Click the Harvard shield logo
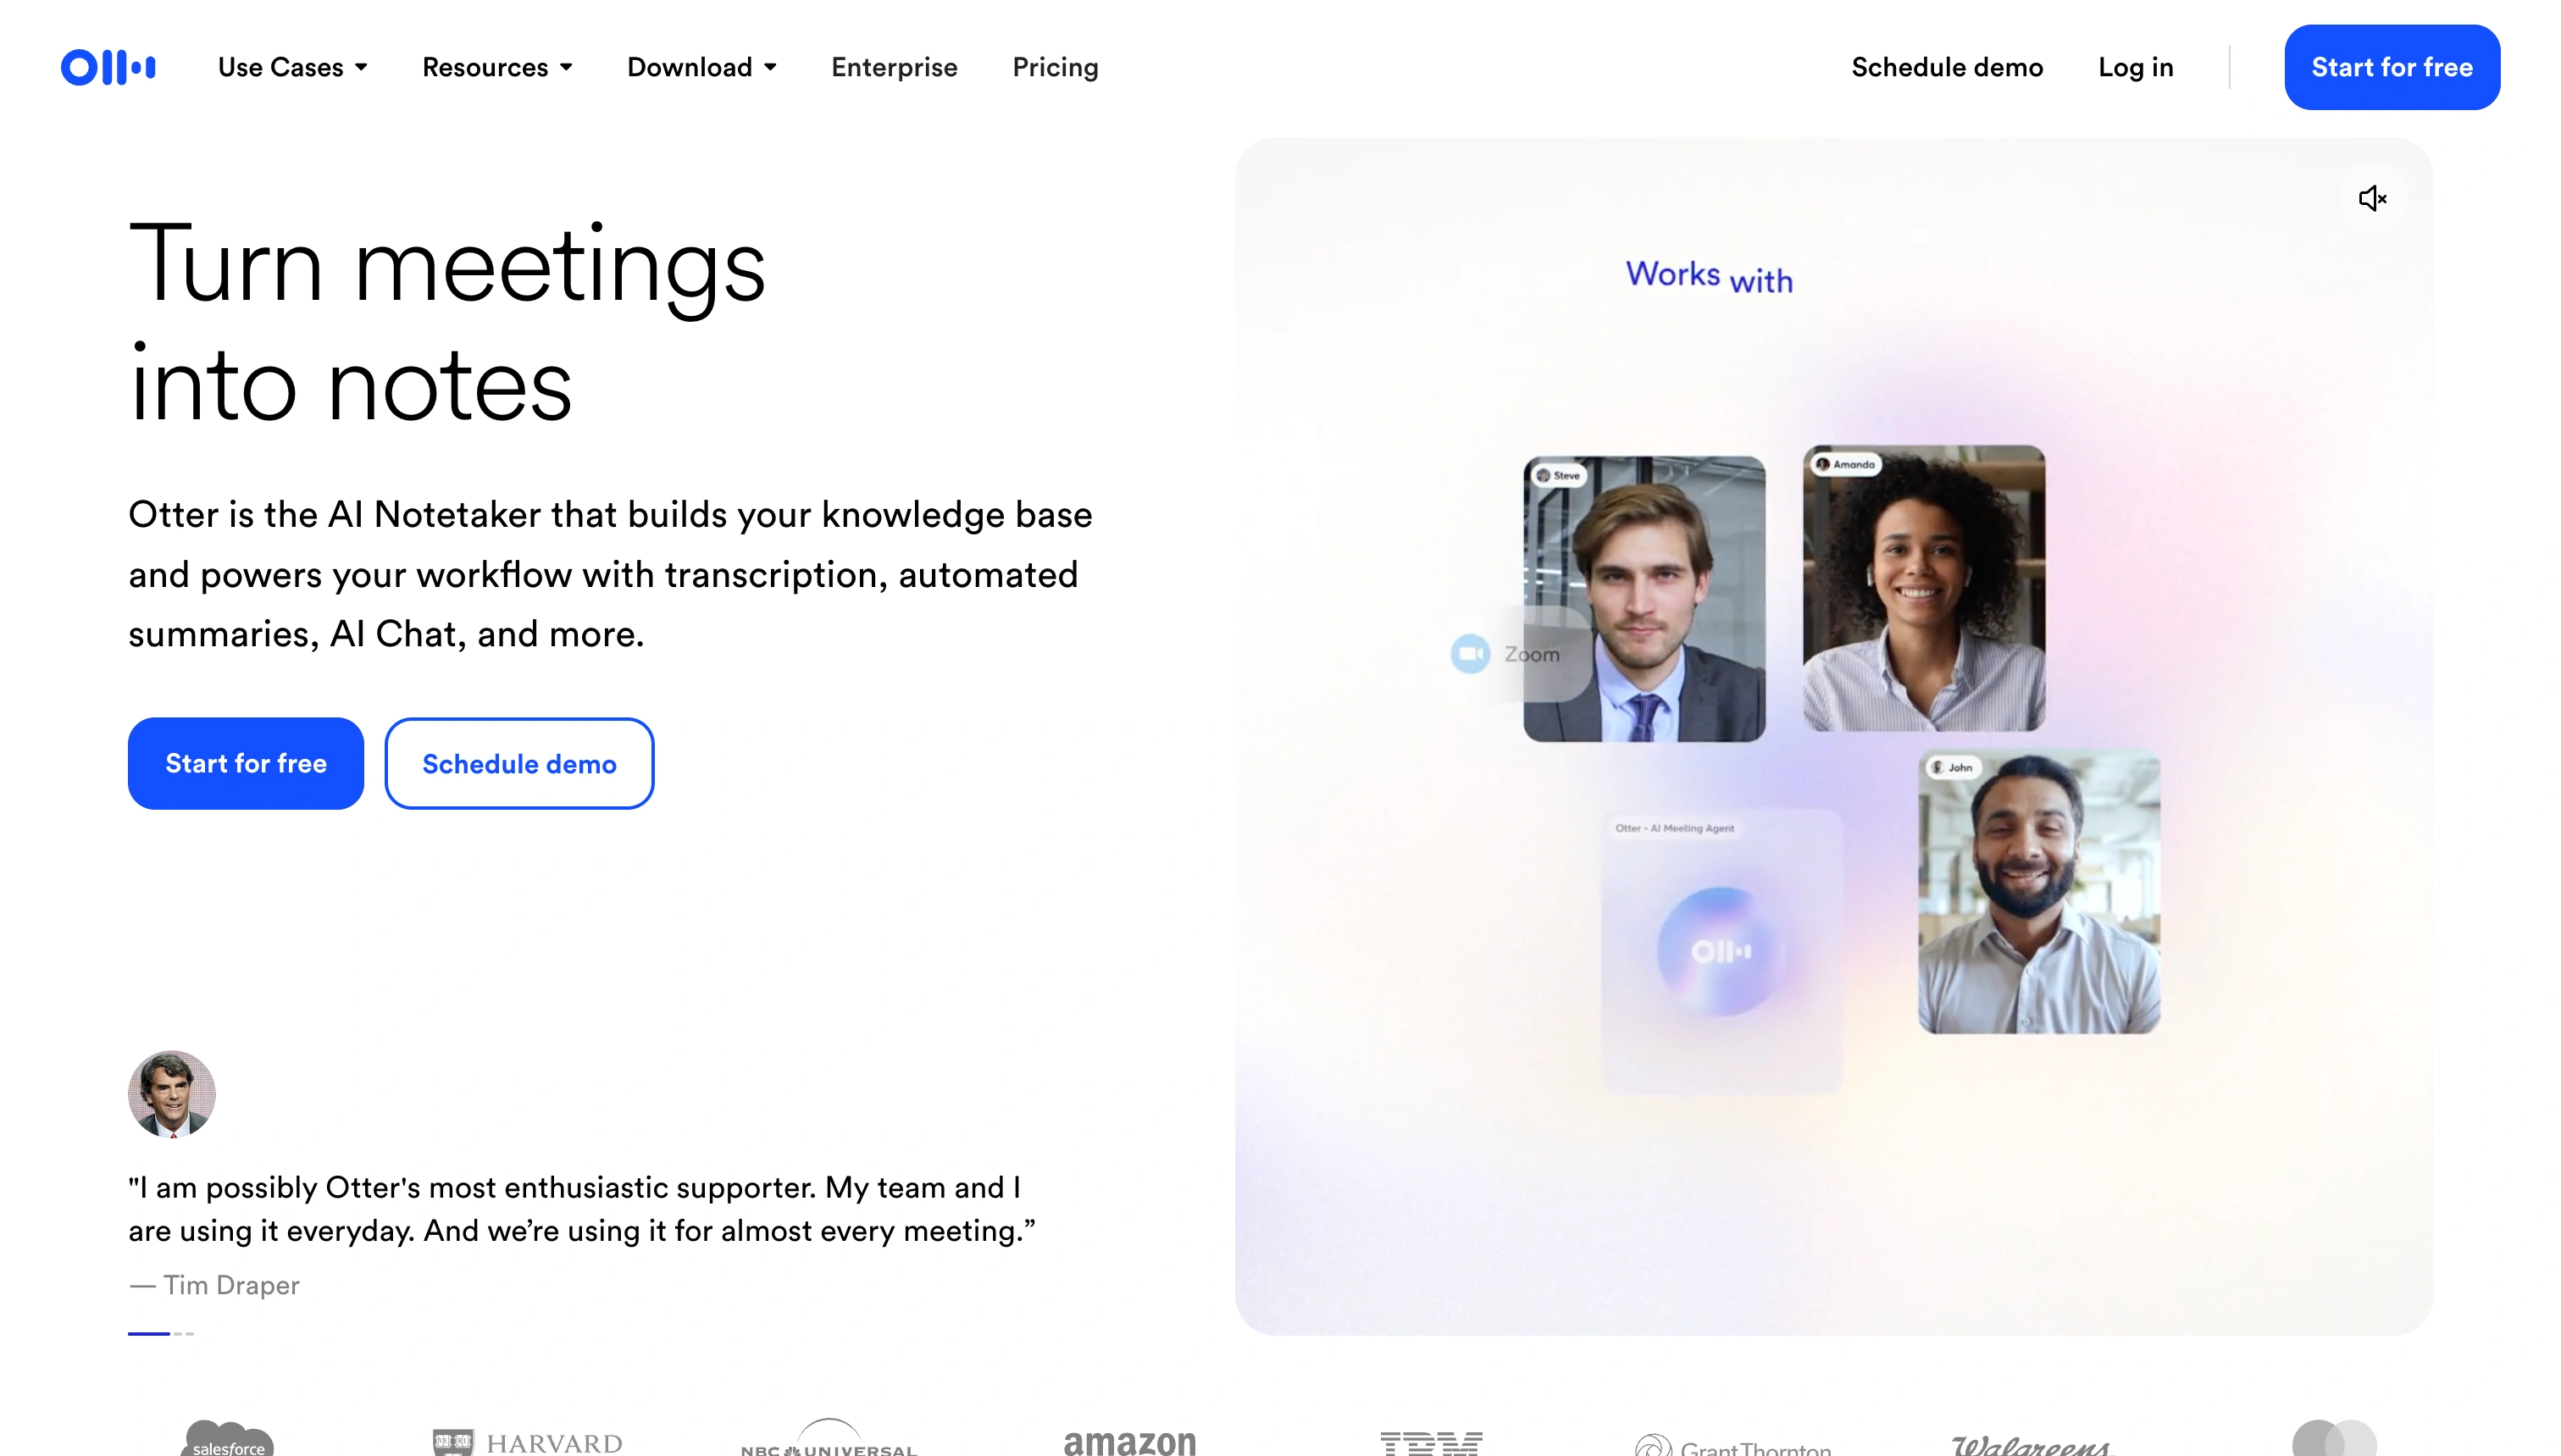Image resolution: width=2561 pixels, height=1456 pixels. pyautogui.click(x=452, y=1442)
